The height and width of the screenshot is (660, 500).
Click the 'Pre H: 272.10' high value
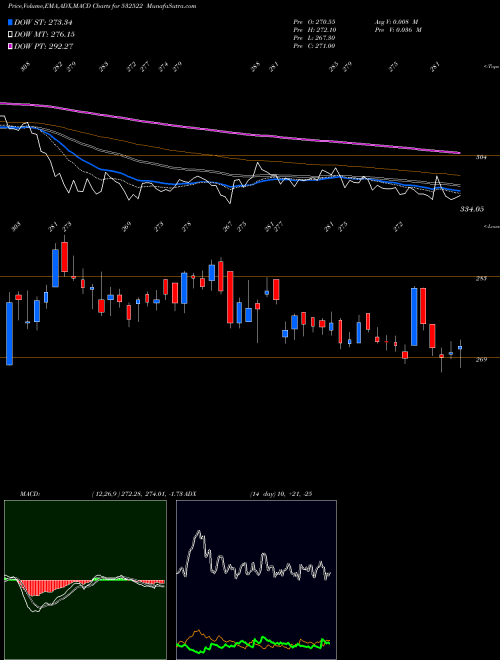pyautogui.click(x=314, y=29)
